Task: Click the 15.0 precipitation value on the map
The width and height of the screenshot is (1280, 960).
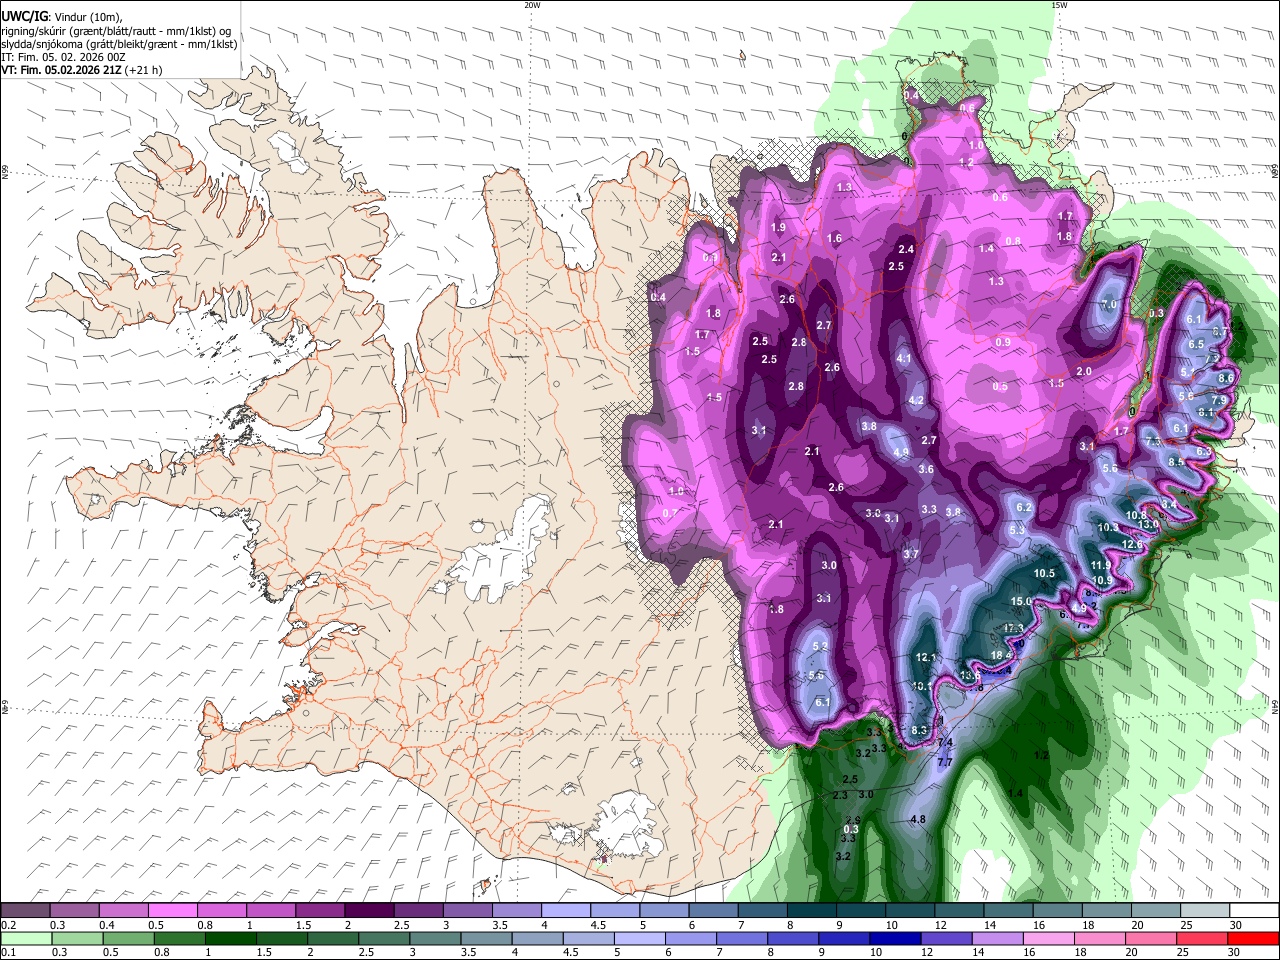Action: click(x=1021, y=601)
